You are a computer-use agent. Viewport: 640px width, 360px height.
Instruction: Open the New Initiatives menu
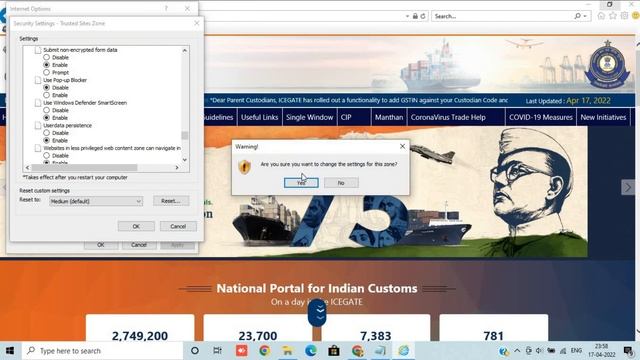[603, 117]
